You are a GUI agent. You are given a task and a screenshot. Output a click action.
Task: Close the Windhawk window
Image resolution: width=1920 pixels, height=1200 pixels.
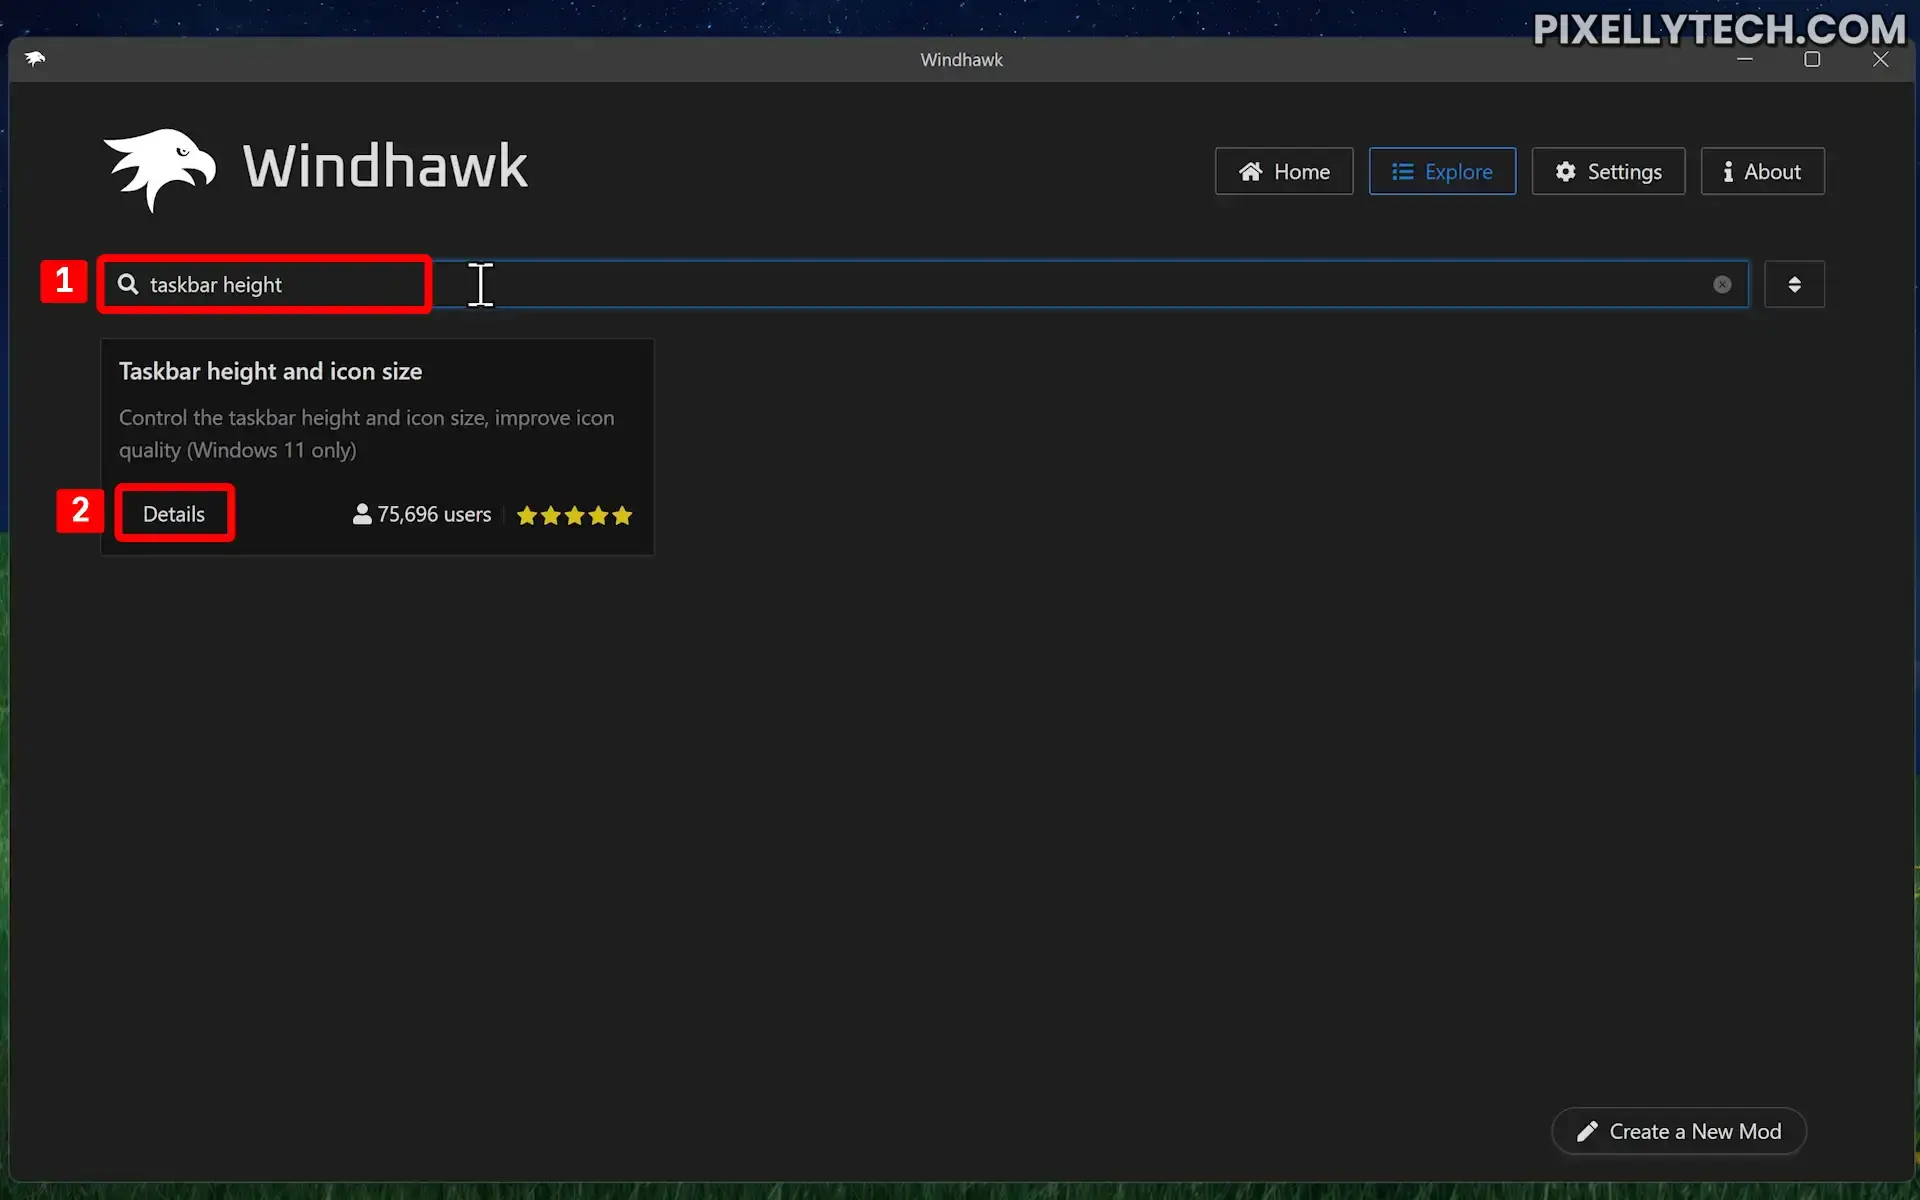(x=1881, y=59)
